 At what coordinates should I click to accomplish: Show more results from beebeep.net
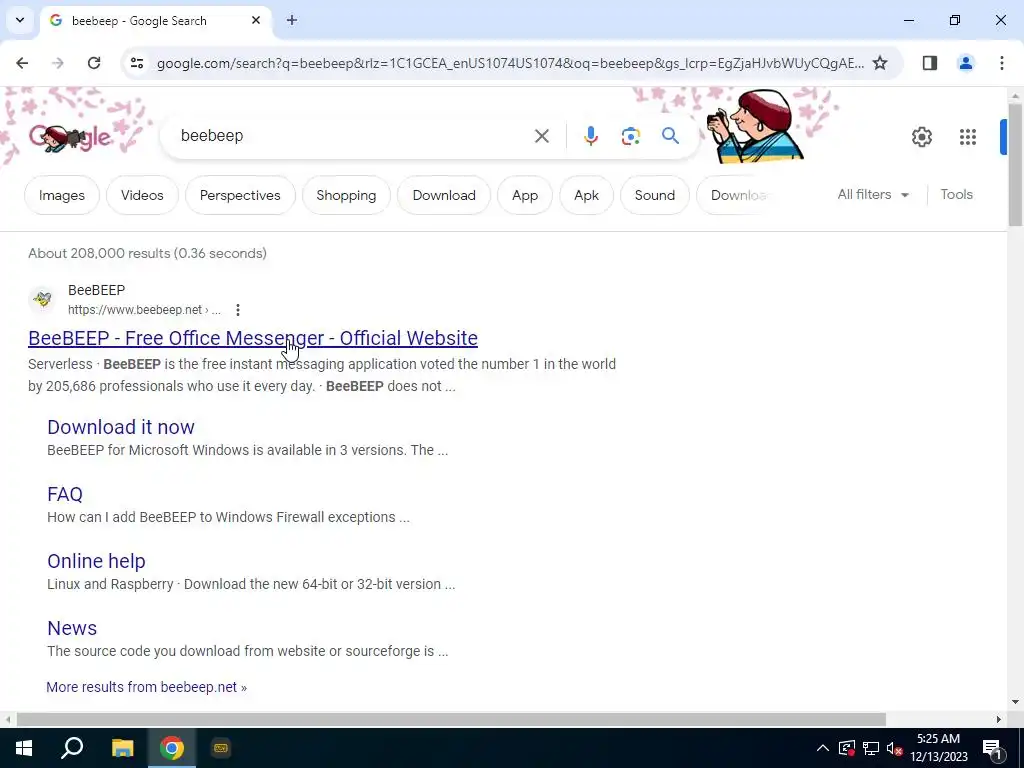click(x=146, y=687)
